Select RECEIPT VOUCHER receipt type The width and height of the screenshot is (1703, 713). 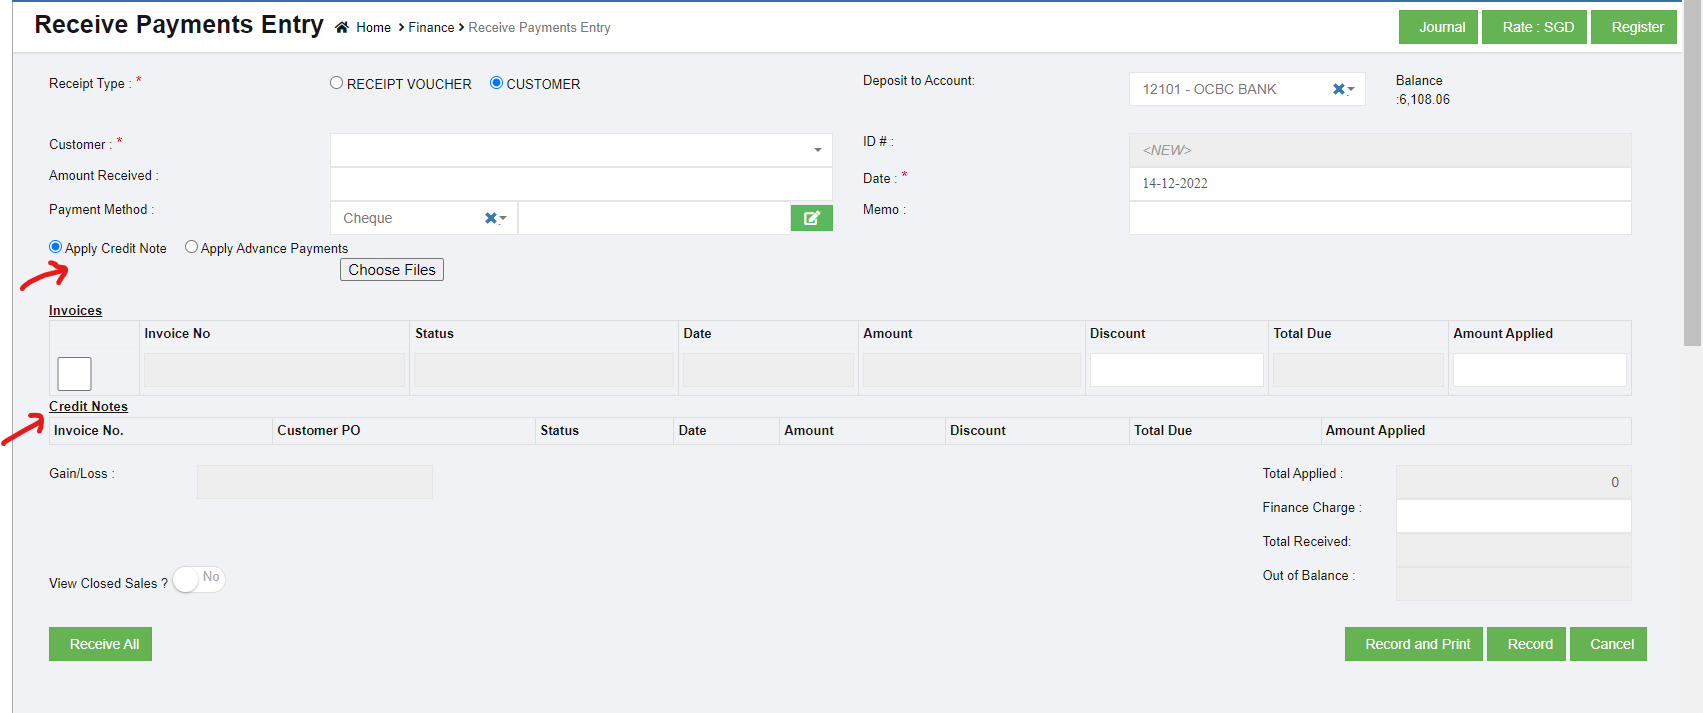click(x=337, y=83)
